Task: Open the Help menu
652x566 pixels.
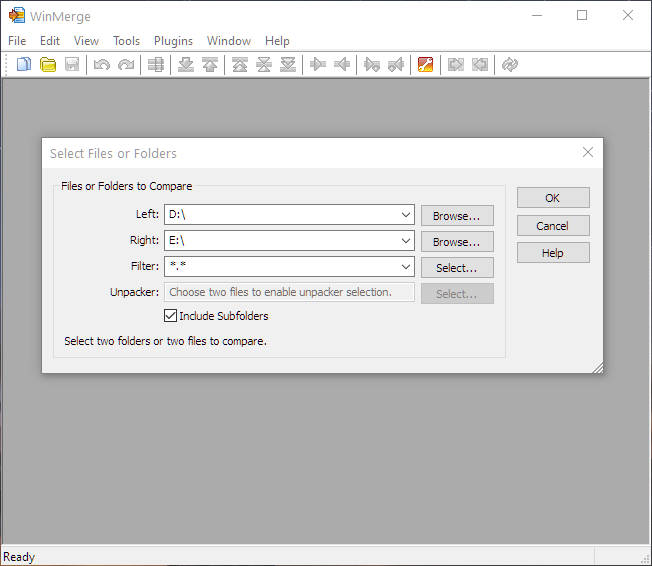Action: point(277,41)
